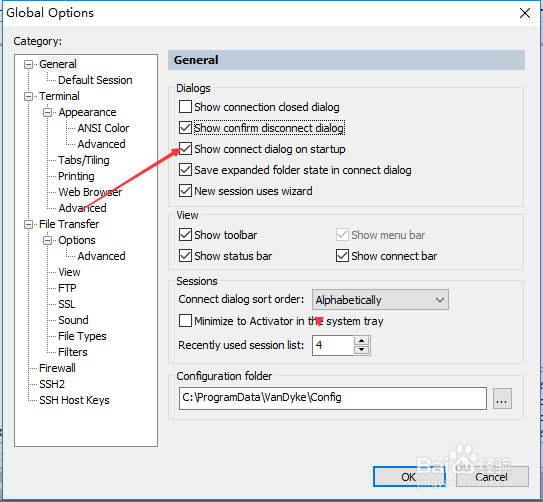
Task: Select Printing category
Action: pos(76,176)
